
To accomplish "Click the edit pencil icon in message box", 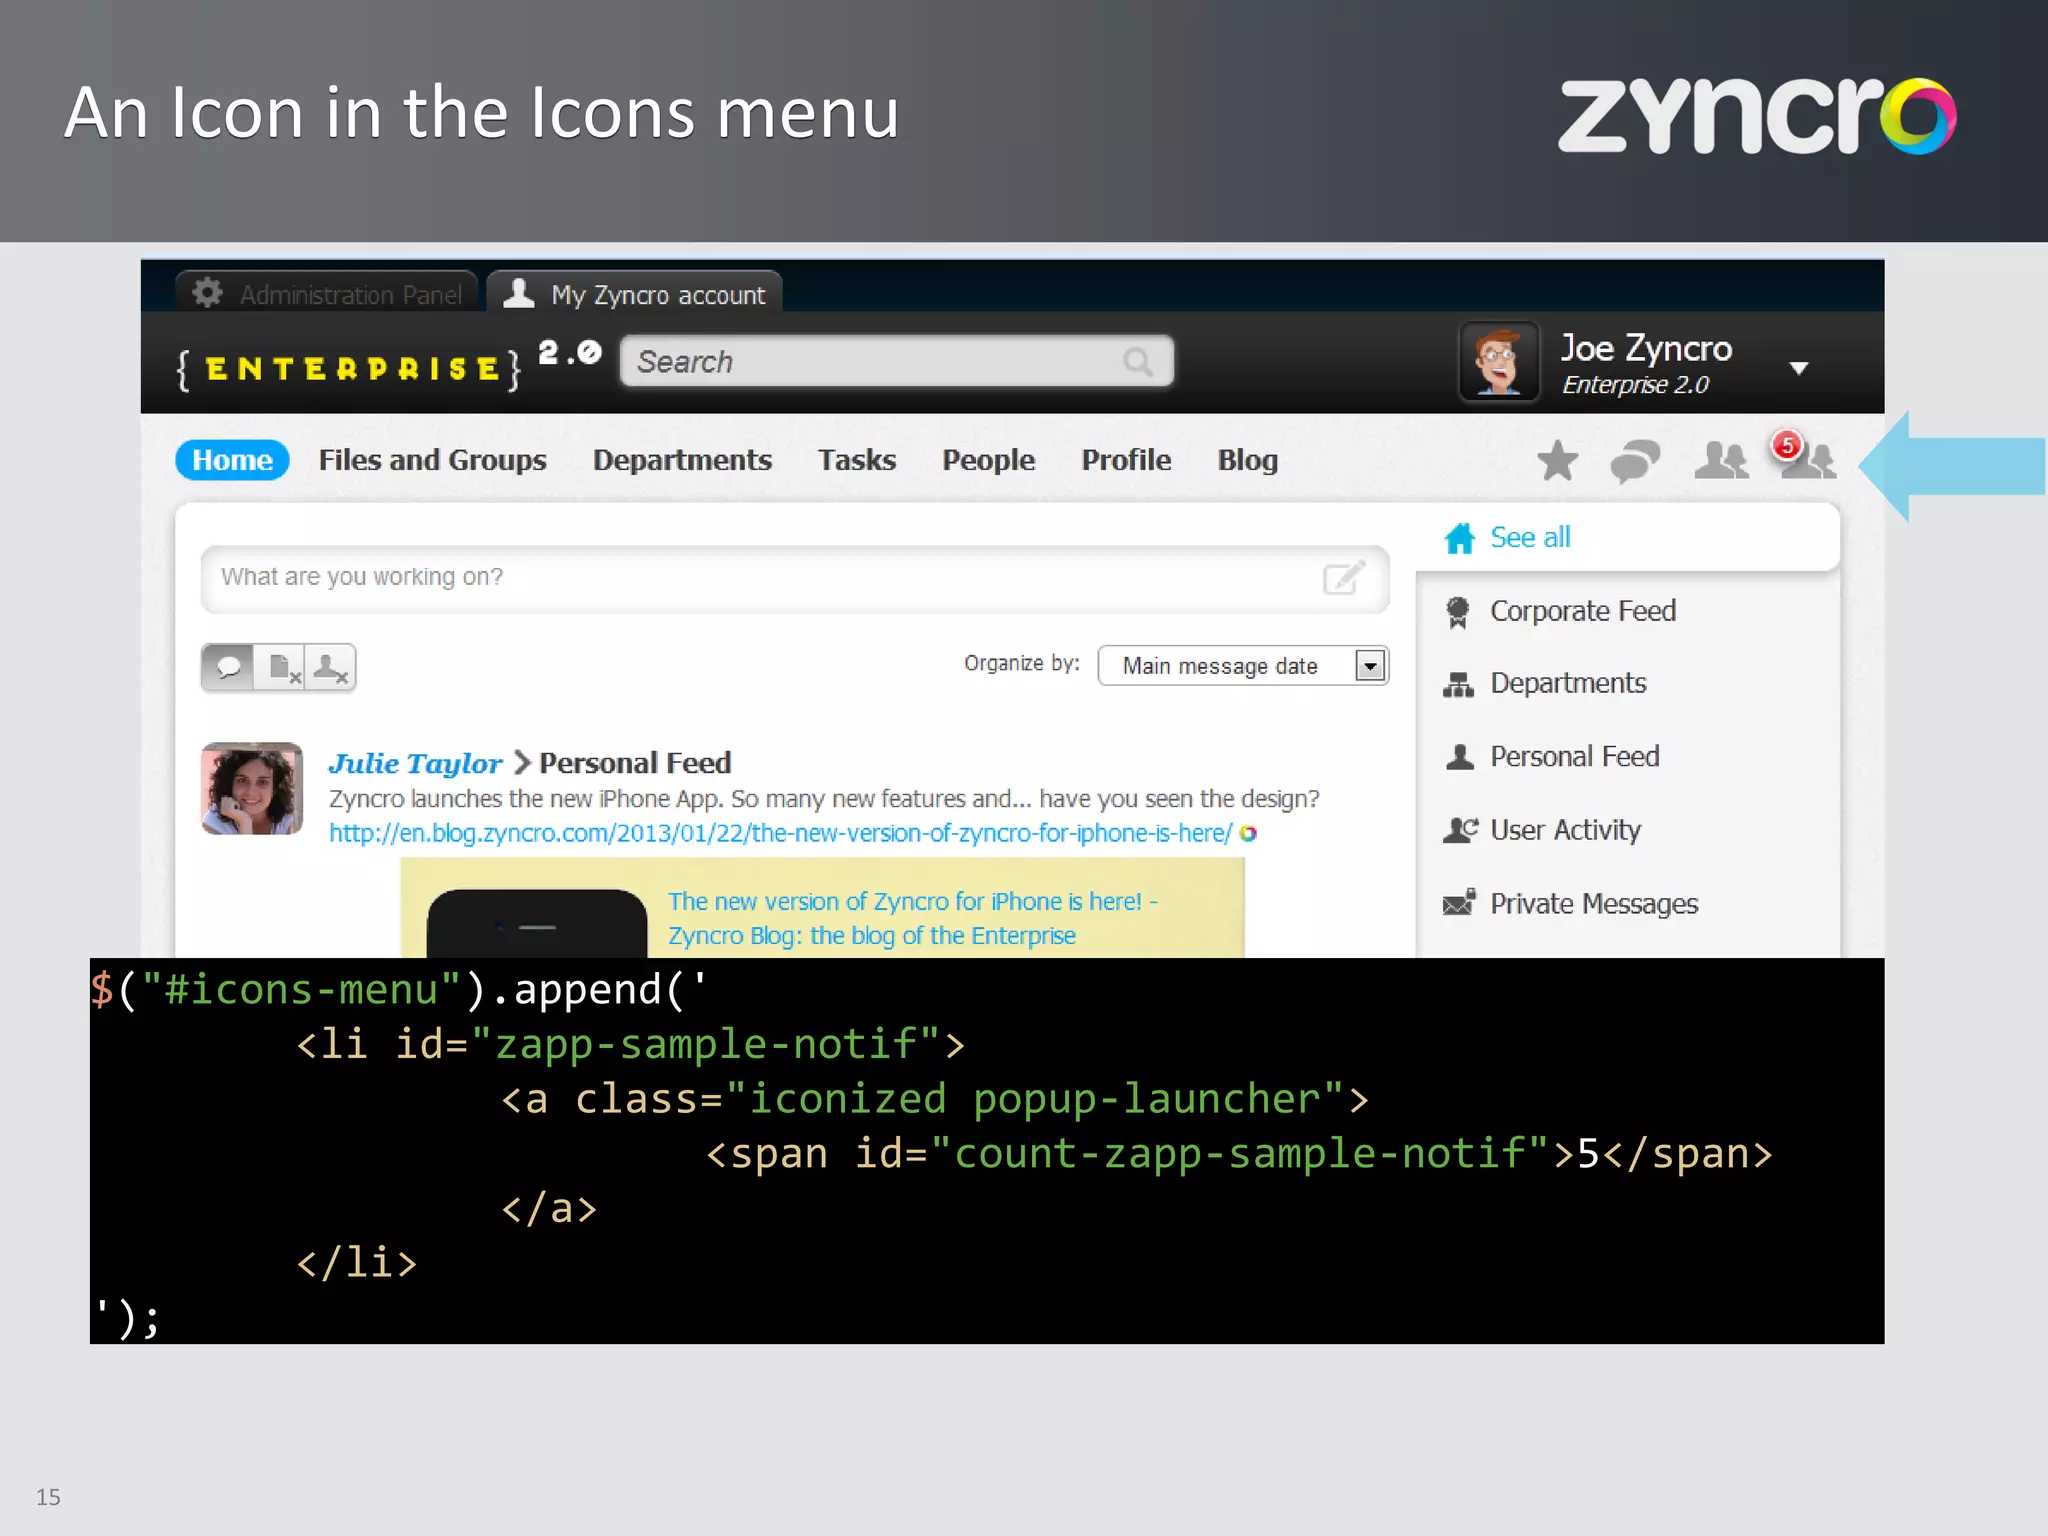I will click(1344, 577).
